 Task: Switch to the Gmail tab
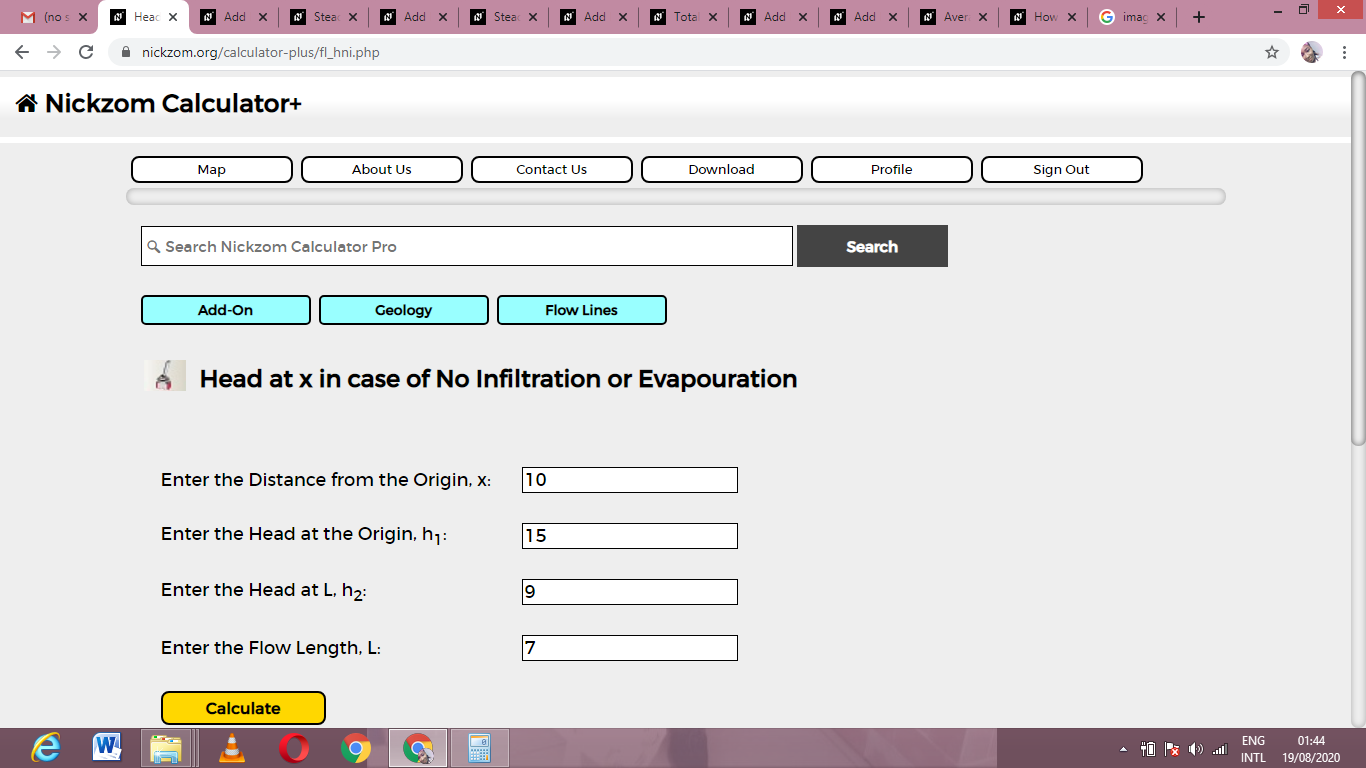click(x=52, y=17)
